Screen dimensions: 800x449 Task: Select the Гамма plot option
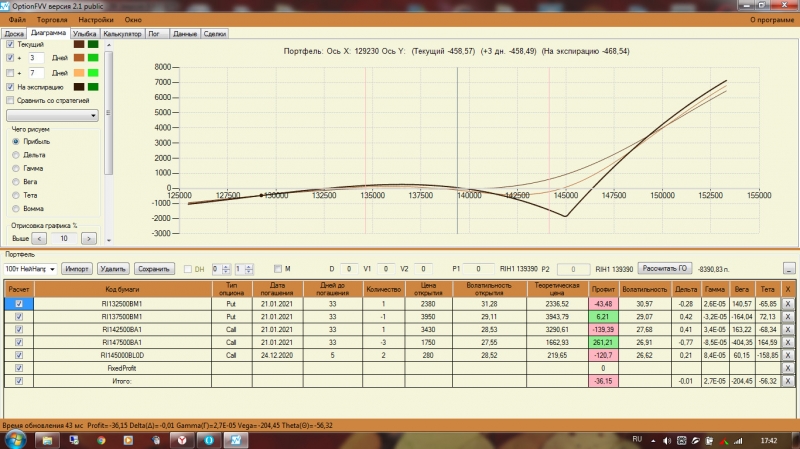tap(16, 168)
